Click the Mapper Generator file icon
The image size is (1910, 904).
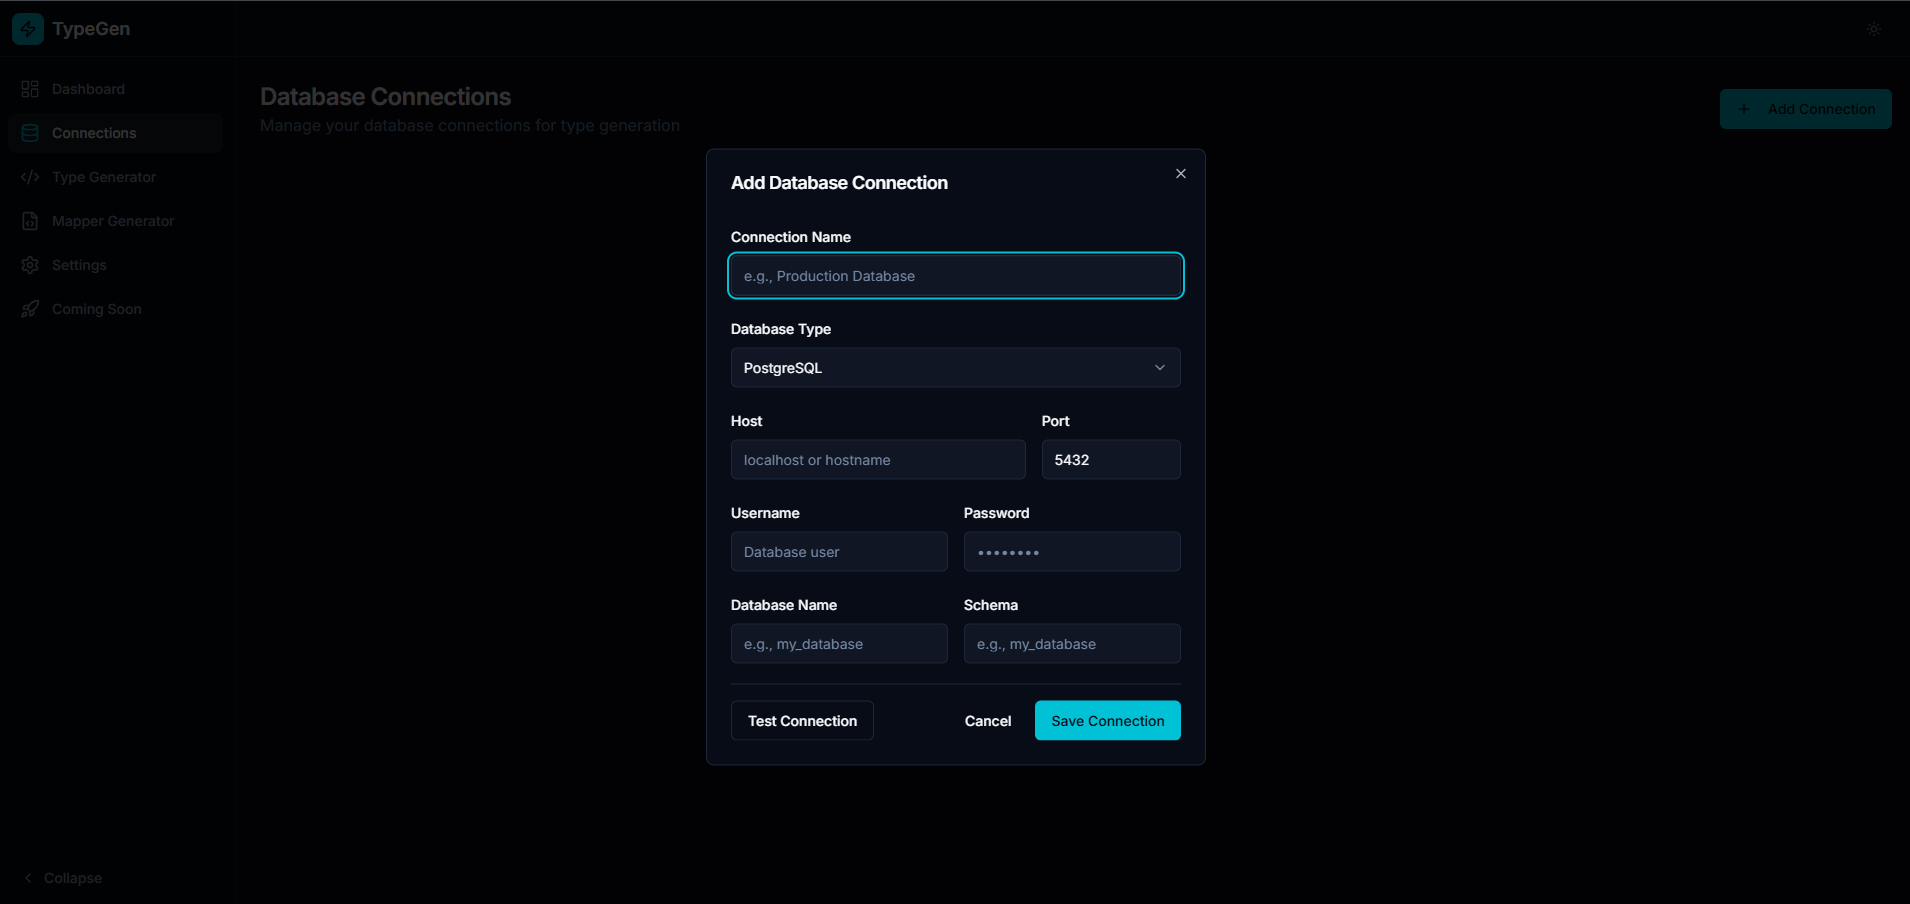click(30, 221)
